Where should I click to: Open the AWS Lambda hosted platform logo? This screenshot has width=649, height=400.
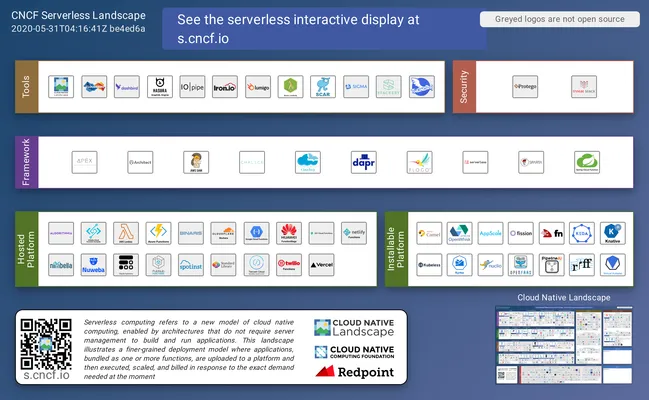point(126,233)
